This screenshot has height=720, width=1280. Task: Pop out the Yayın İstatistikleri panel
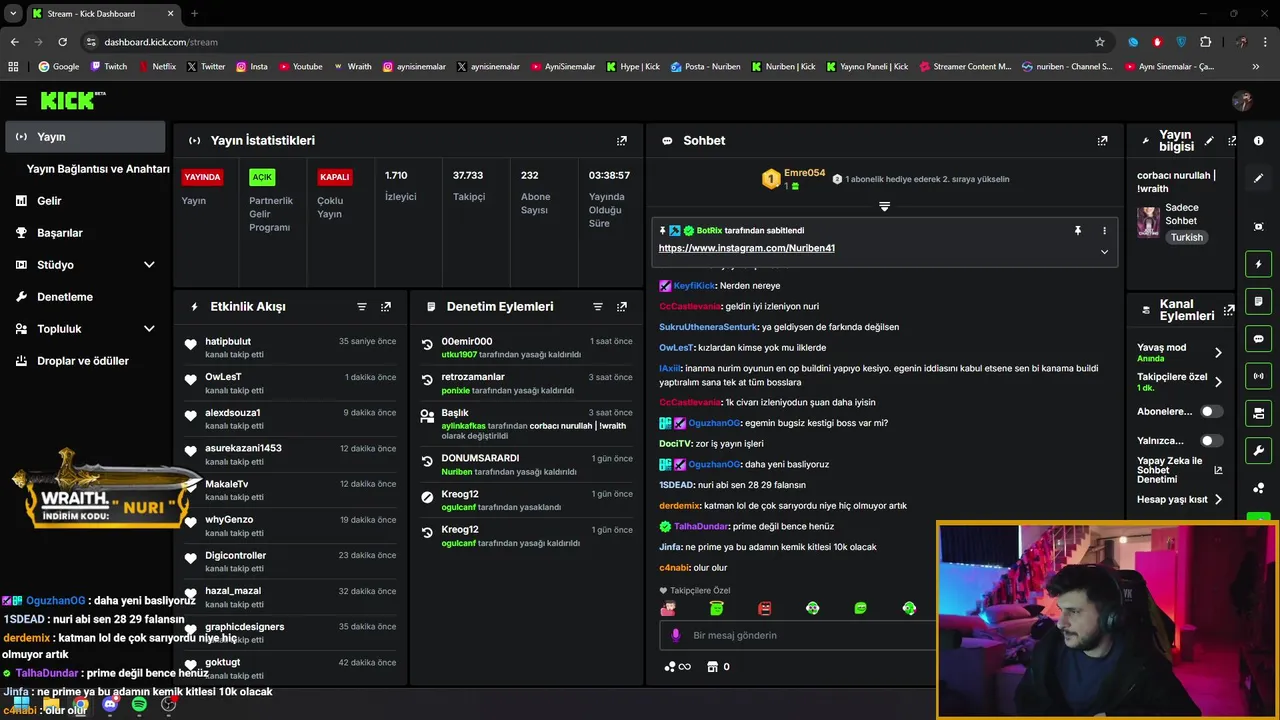pyautogui.click(x=622, y=141)
